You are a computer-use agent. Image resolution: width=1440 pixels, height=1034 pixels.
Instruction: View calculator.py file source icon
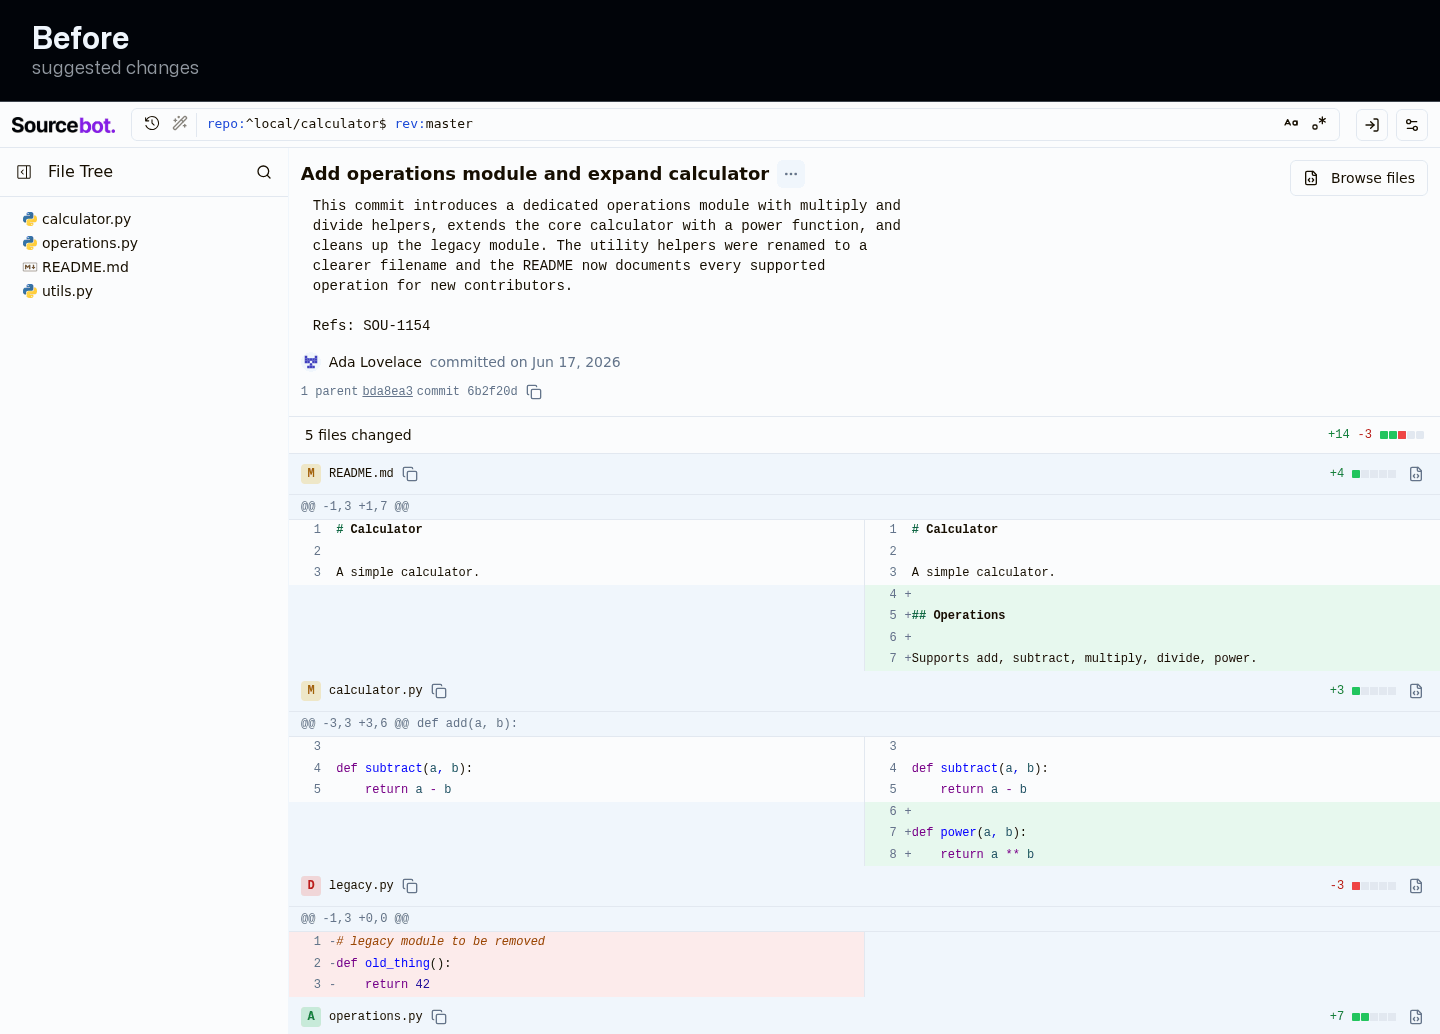1416,691
